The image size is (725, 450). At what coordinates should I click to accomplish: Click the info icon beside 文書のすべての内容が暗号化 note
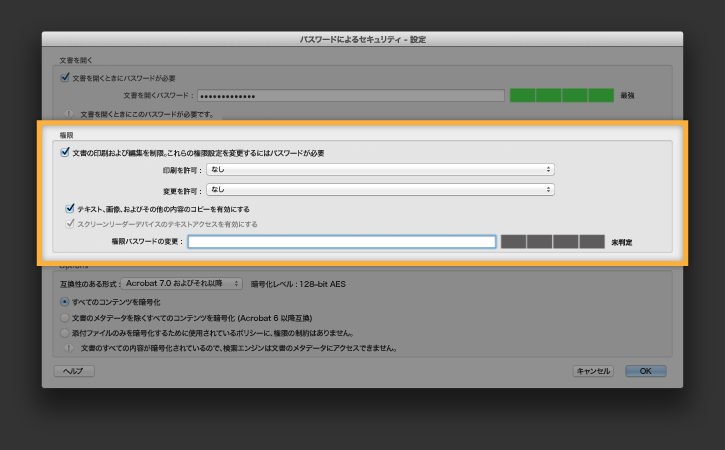coord(68,348)
